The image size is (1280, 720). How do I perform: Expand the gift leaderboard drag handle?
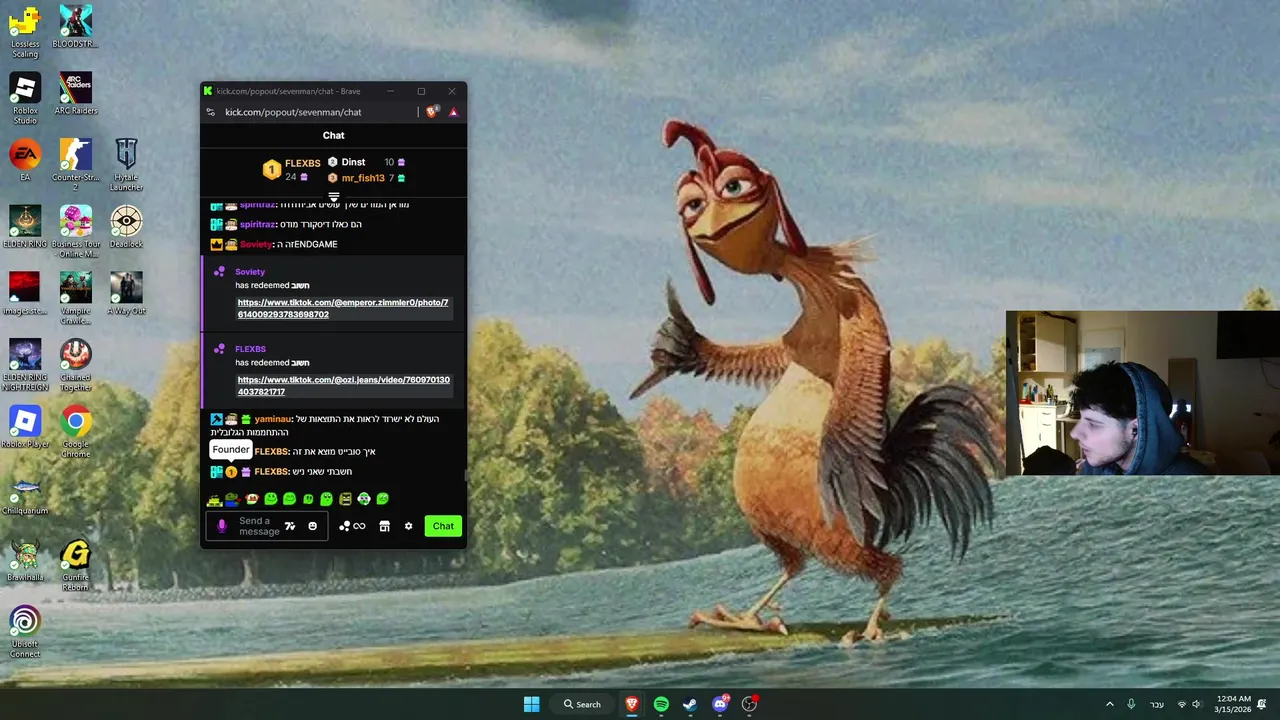click(x=334, y=197)
